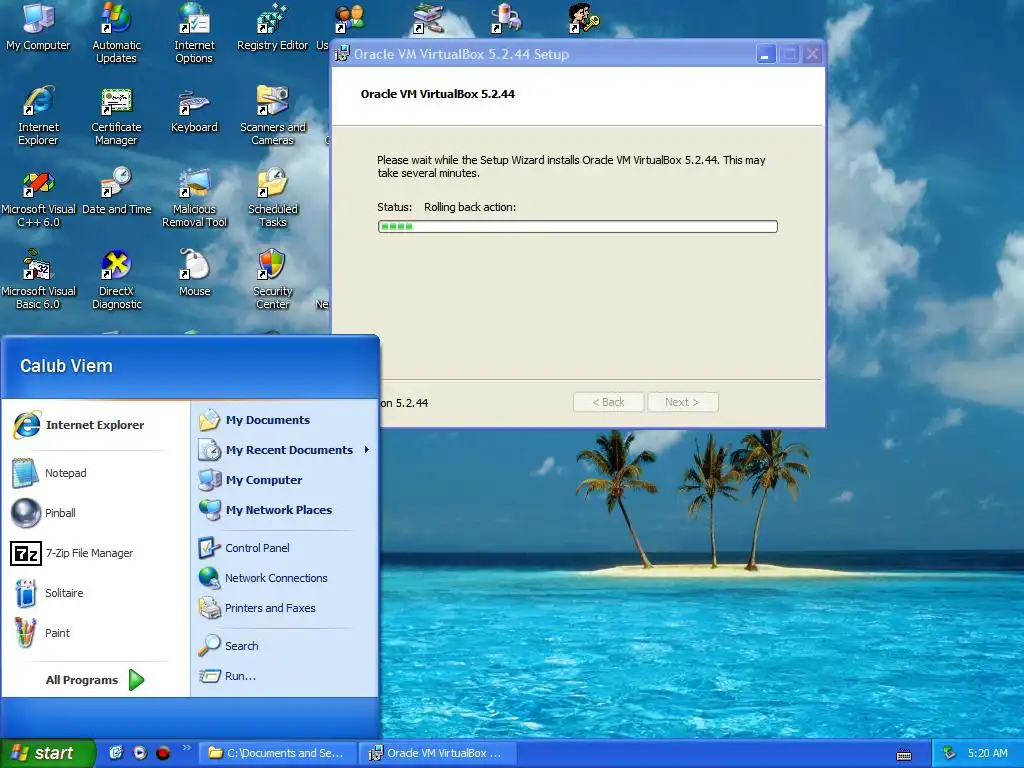Viewport: 1024px width, 768px height.
Task: Open Internet Options desktop shortcut
Action: [x=194, y=33]
